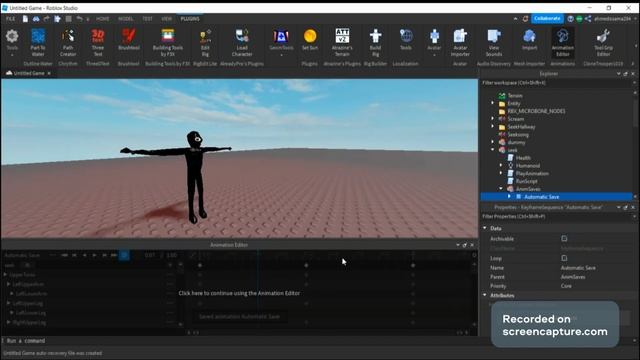Select the PlayAnimation script
640x360 pixels.
(532, 173)
